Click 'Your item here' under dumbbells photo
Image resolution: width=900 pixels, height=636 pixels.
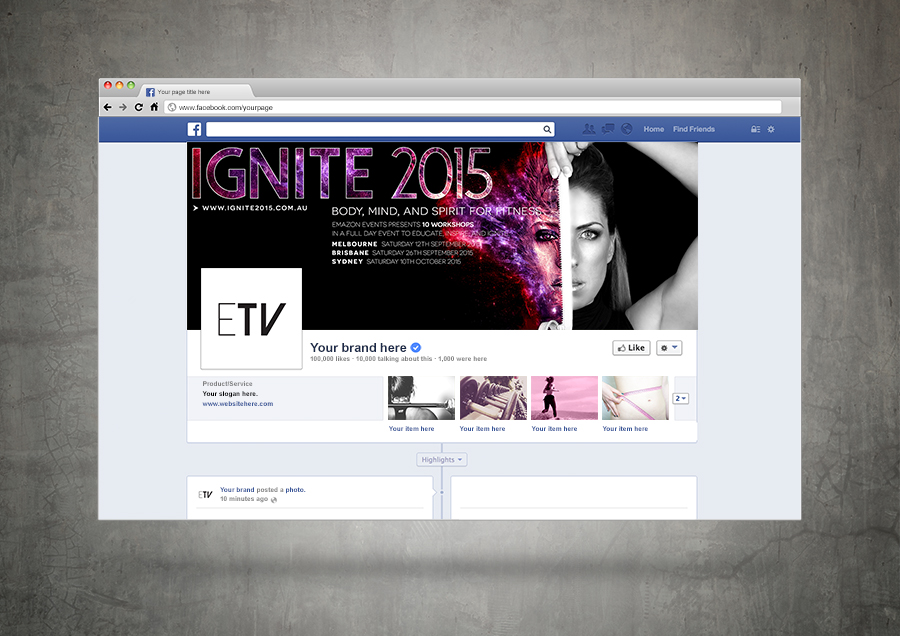point(483,429)
